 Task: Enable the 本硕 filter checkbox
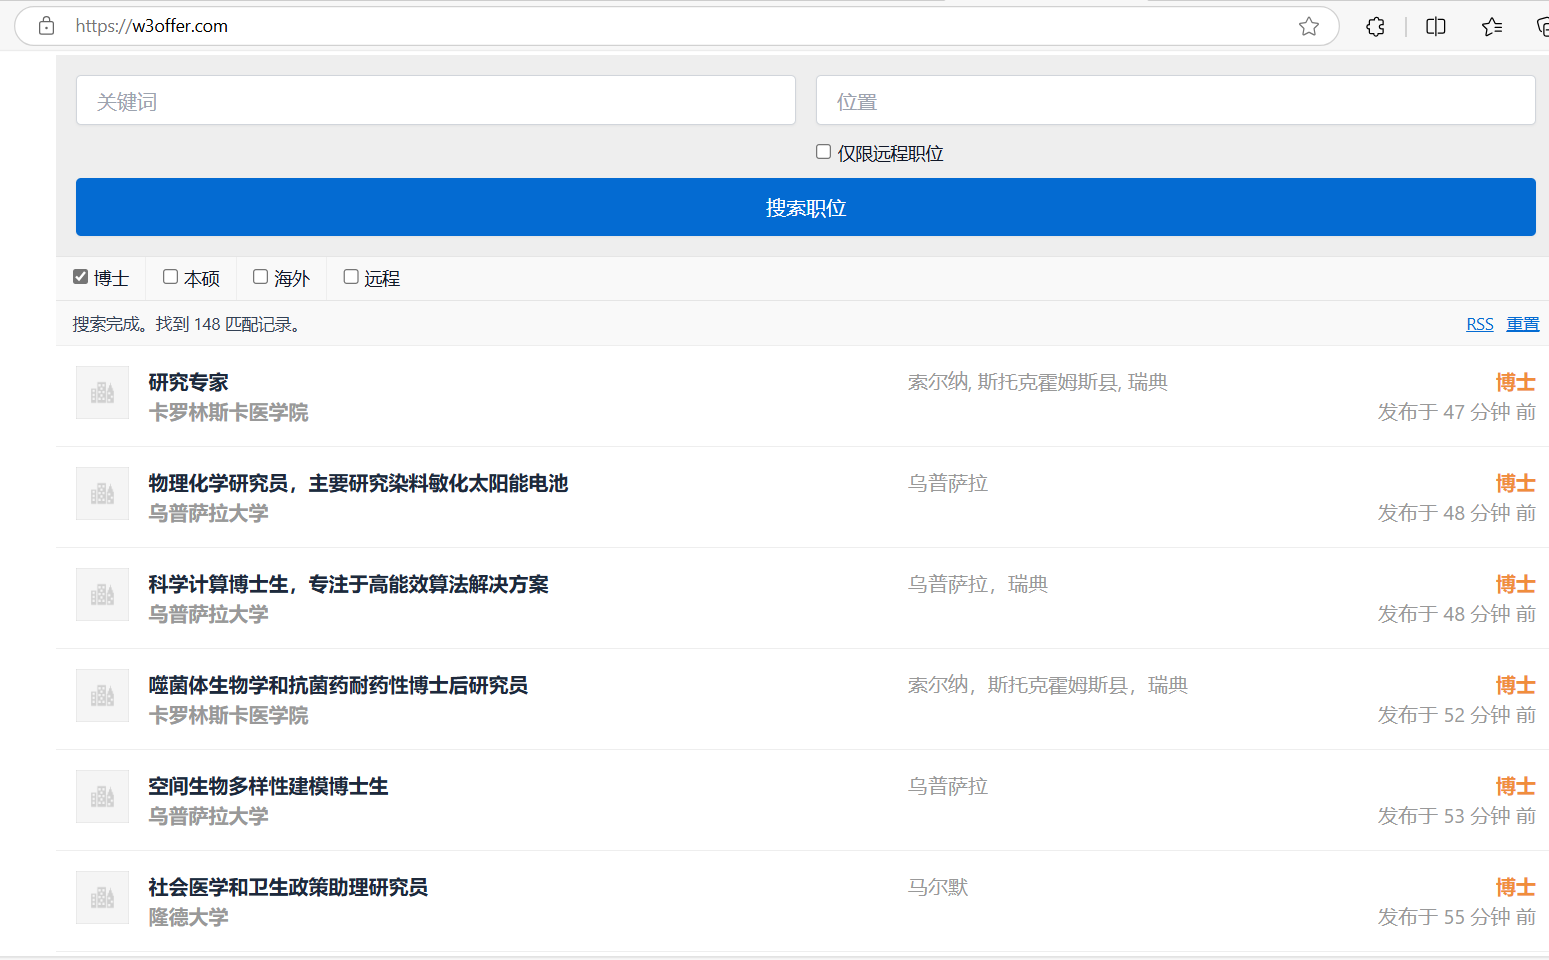pos(171,277)
